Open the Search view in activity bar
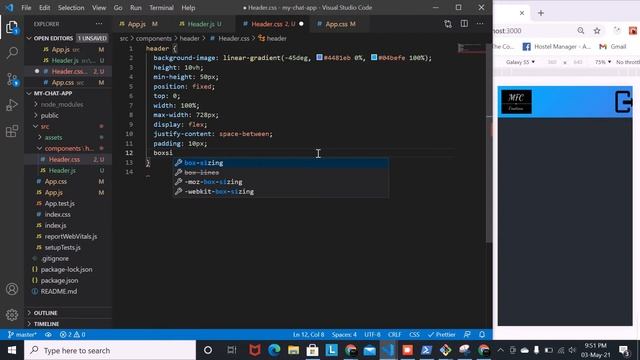640x360 pixels. [12, 53]
